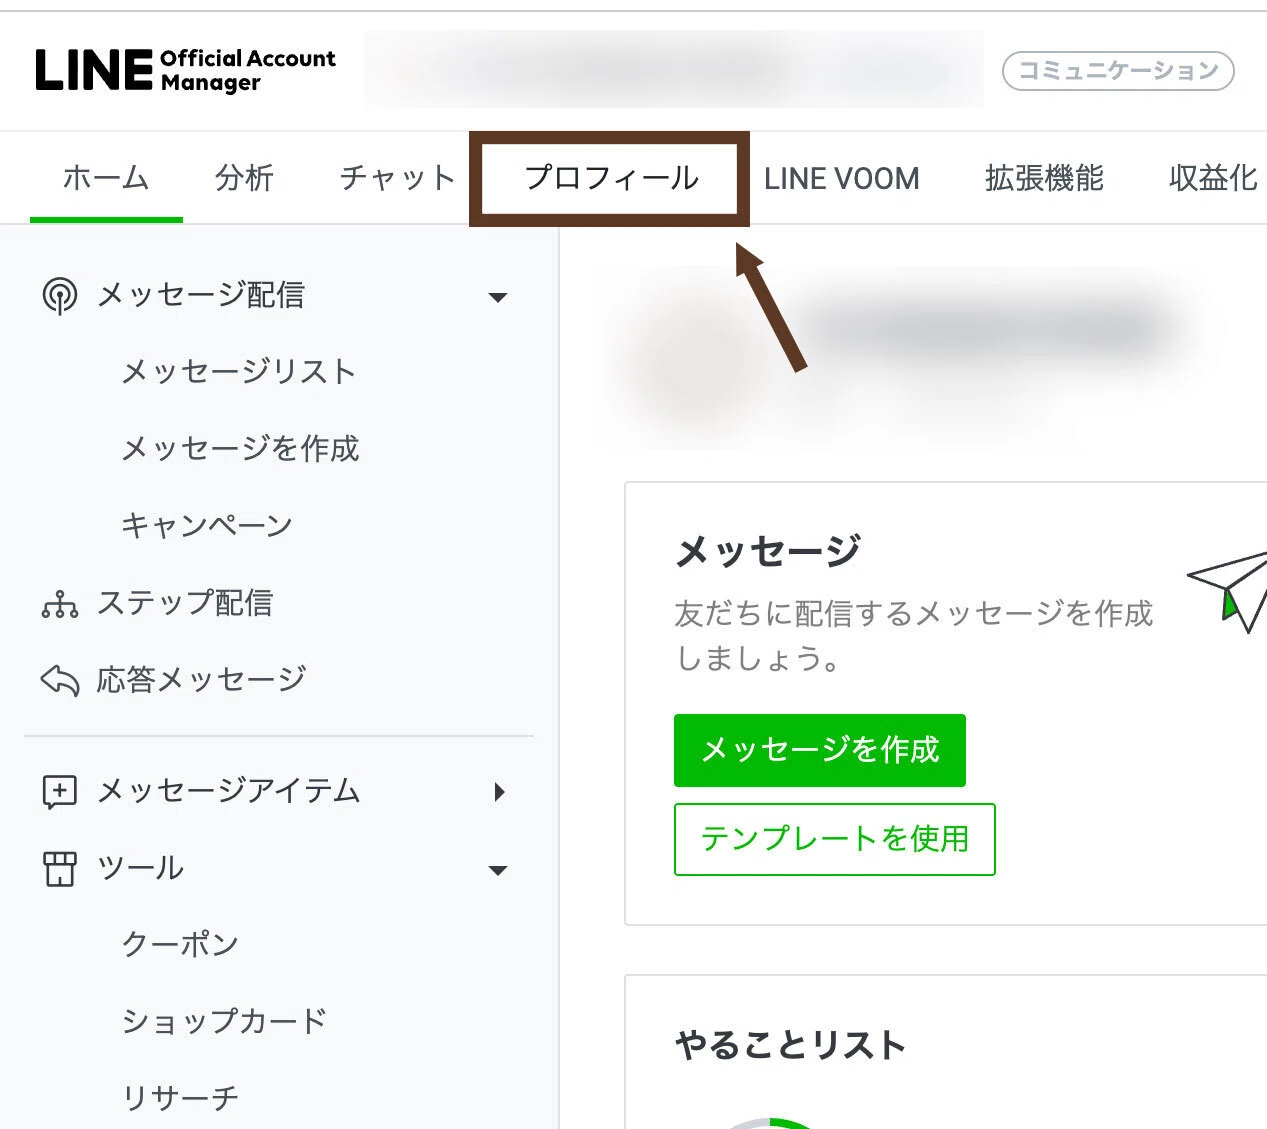Click the paper airplane illustration
This screenshot has height=1129, width=1267.
[1228, 590]
